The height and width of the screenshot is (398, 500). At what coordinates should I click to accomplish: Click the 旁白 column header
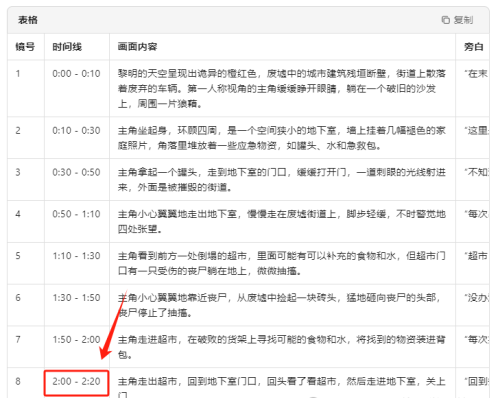(x=474, y=47)
